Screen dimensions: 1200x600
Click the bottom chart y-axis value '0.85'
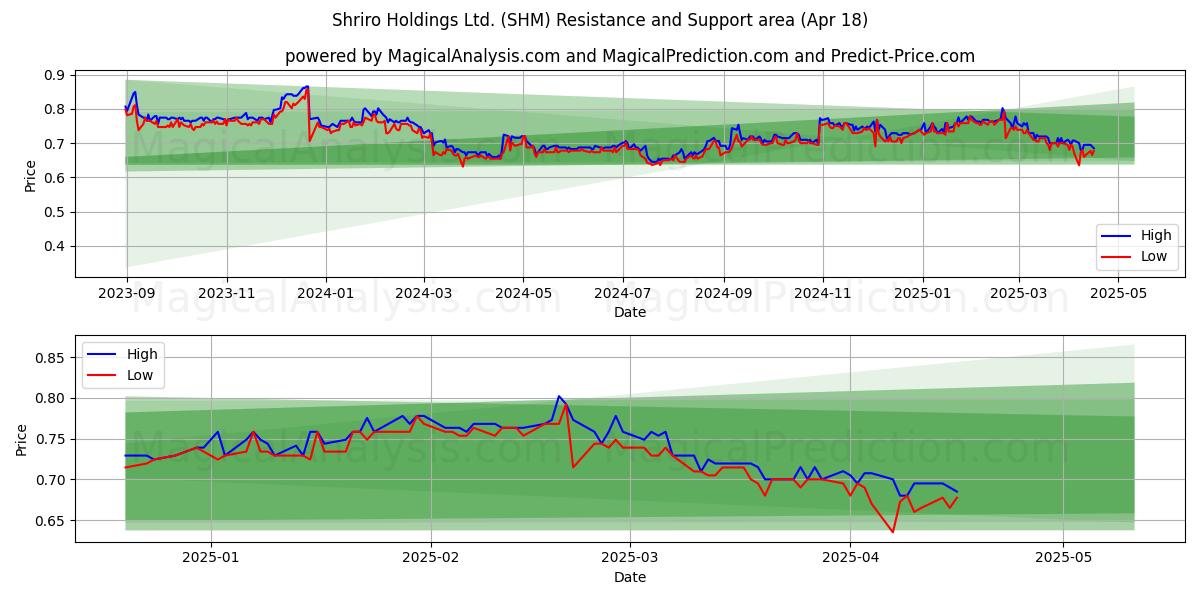pyautogui.click(x=51, y=358)
